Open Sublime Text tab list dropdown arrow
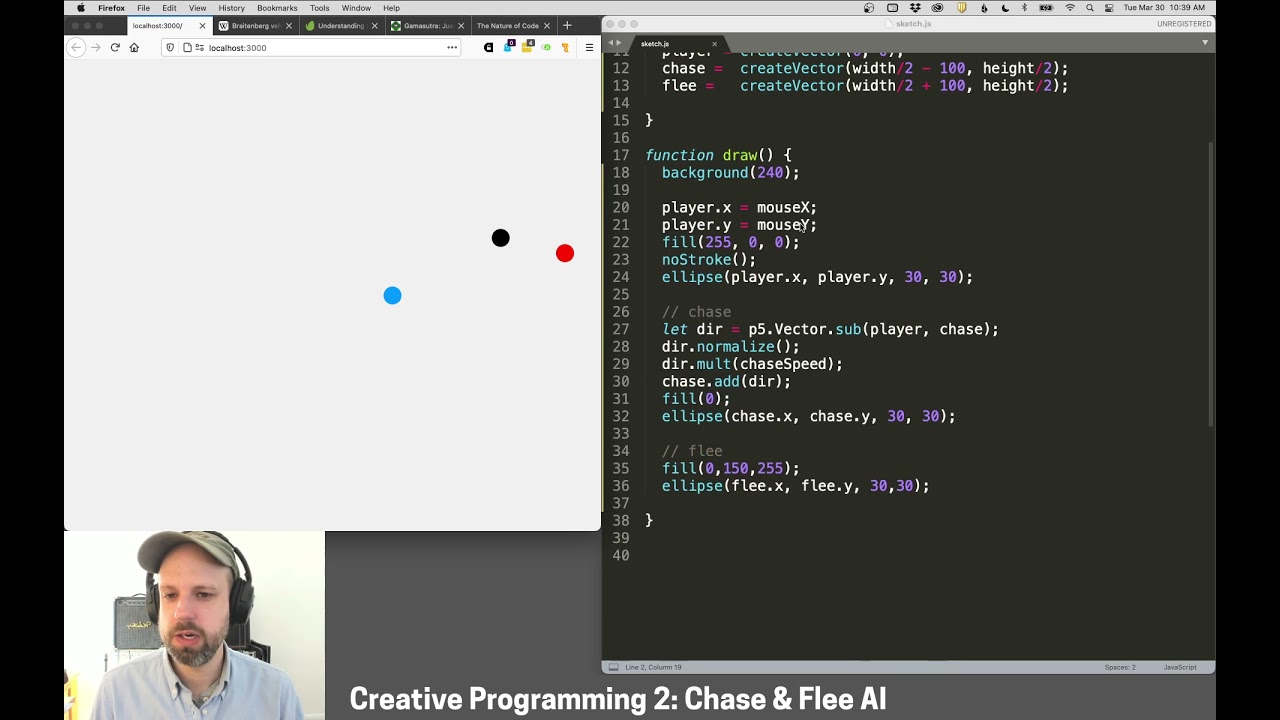Image resolution: width=1280 pixels, height=720 pixels. coord(1205,43)
